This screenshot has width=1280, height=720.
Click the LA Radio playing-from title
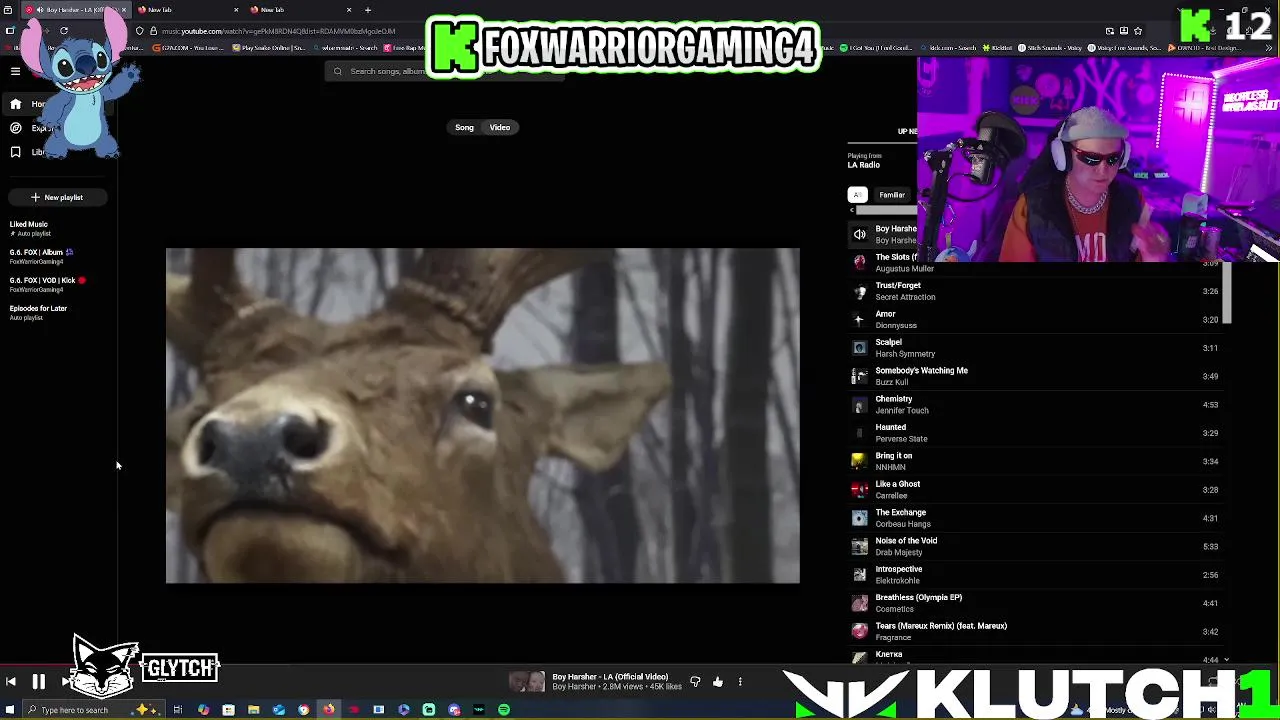click(x=864, y=165)
